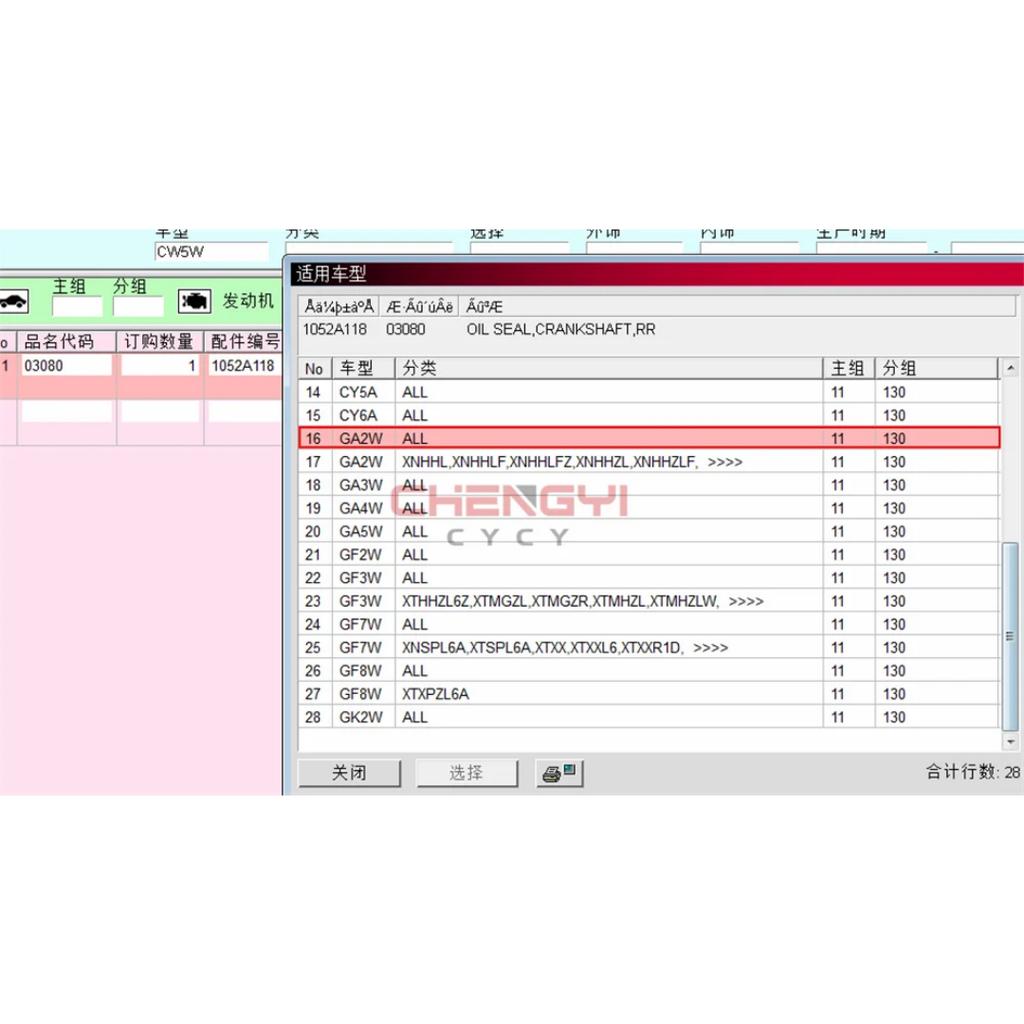Click the 品名代码 column header
Image resolution: width=1024 pixels, height=1024 pixels.
[x=67, y=342]
